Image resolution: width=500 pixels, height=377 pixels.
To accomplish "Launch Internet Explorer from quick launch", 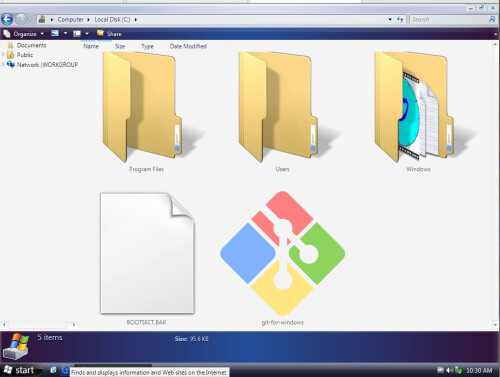I will [65, 370].
